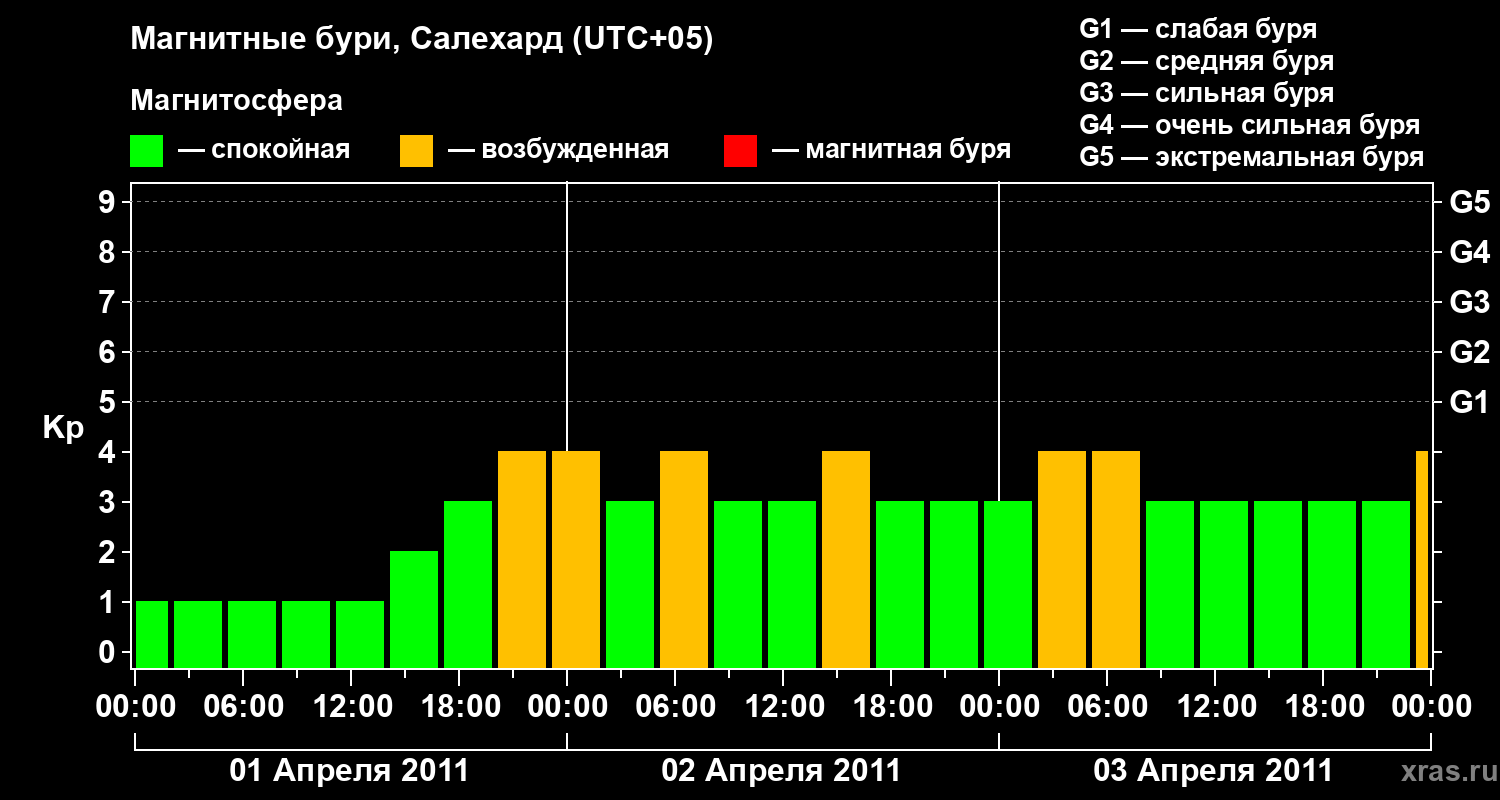Click the G1 label on the right axis
Screen dimensions: 1500x800
pyautogui.click(x=1469, y=402)
